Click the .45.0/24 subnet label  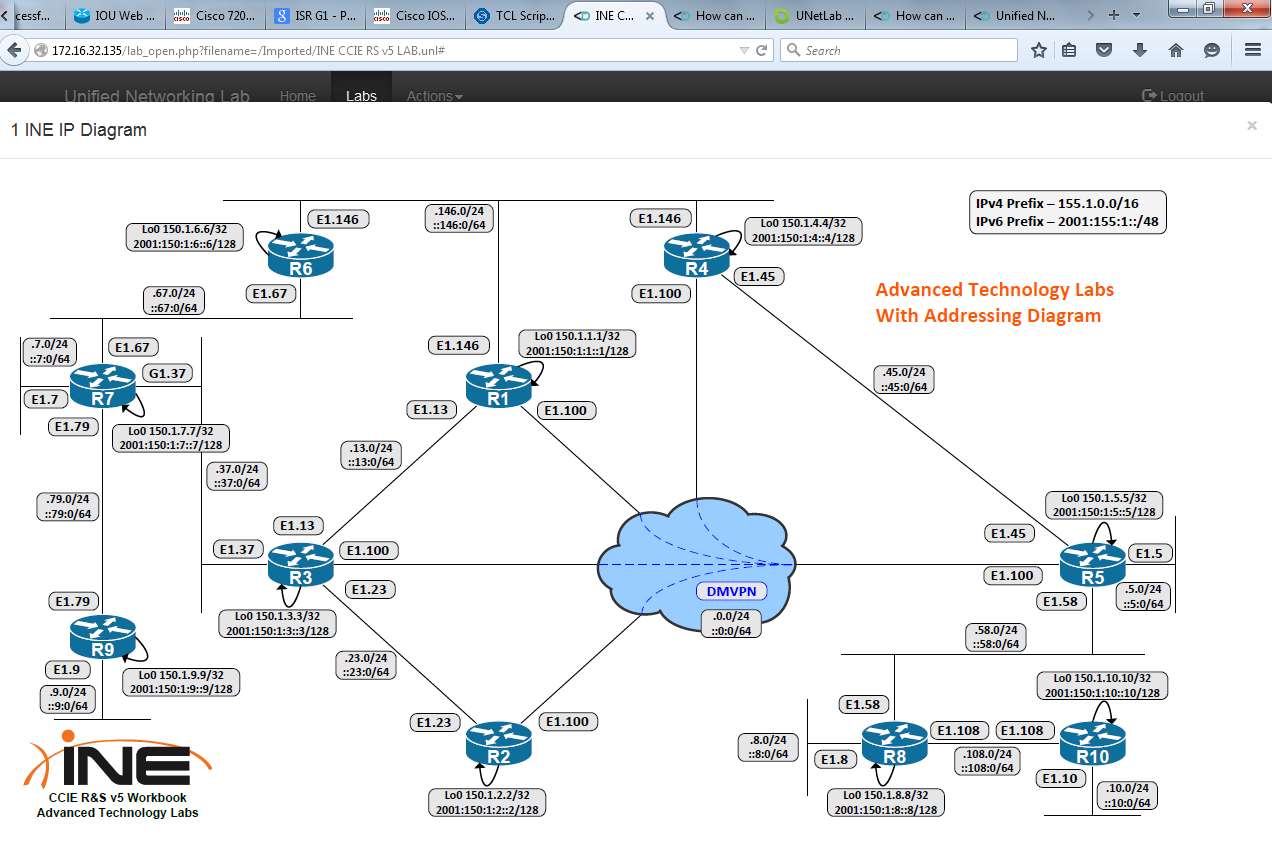(903, 379)
